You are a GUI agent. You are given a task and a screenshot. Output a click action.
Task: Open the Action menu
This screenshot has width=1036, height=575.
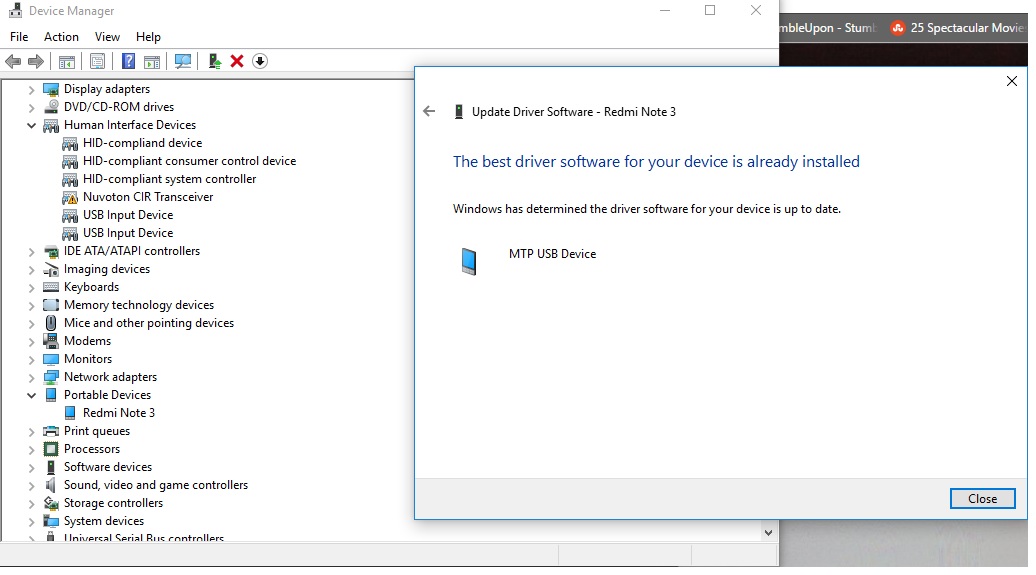pyautogui.click(x=61, y=37)
